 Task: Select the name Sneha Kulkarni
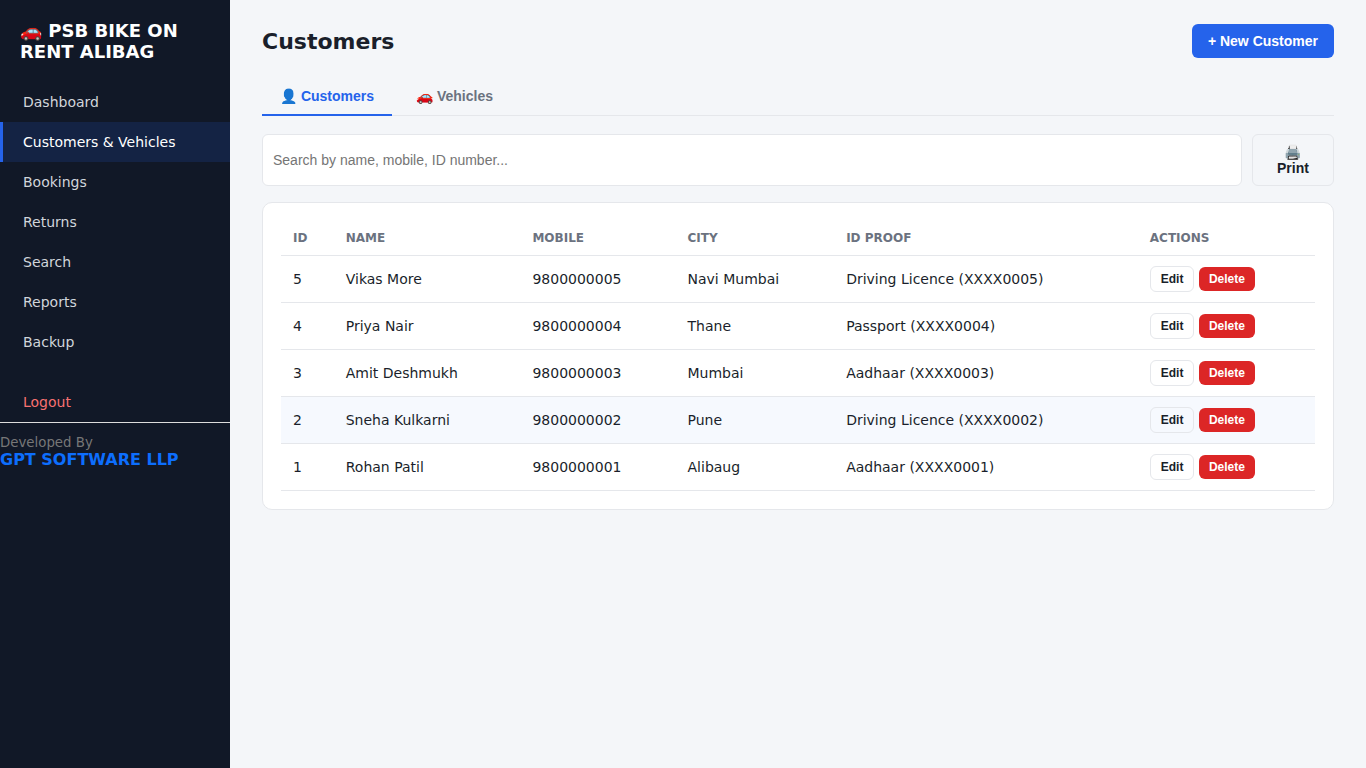click(398, 420)
